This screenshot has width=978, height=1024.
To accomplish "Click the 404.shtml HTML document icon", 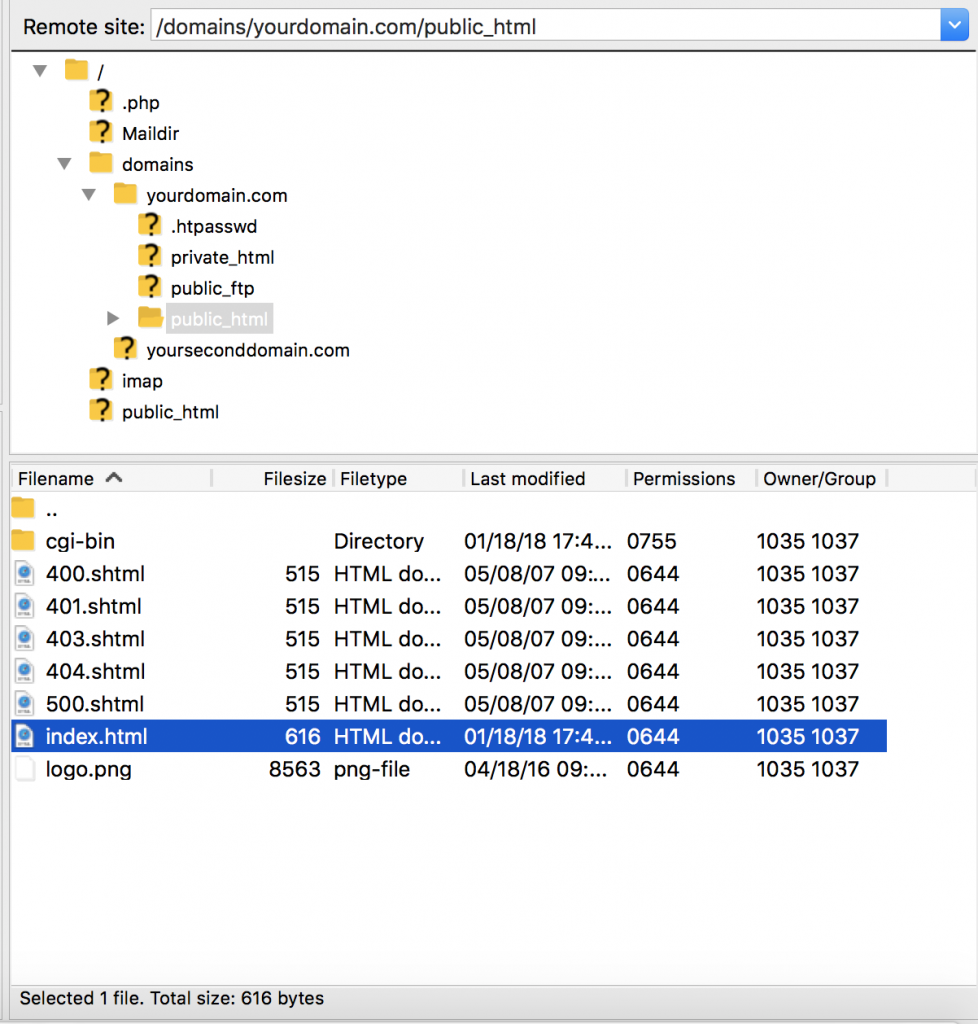I will (x=25, y=671).
